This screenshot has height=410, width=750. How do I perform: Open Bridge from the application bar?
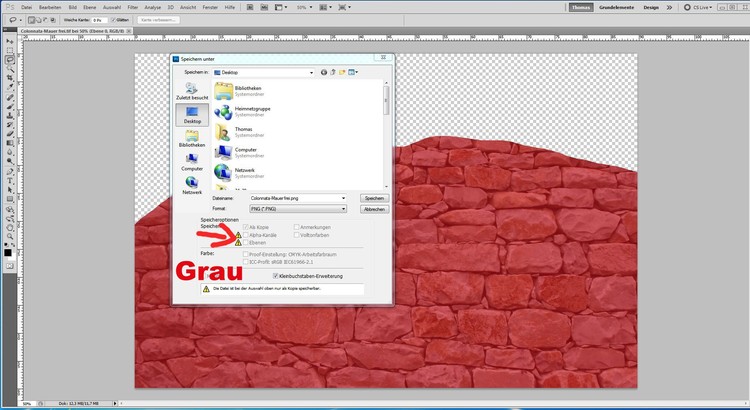[251, 7]
